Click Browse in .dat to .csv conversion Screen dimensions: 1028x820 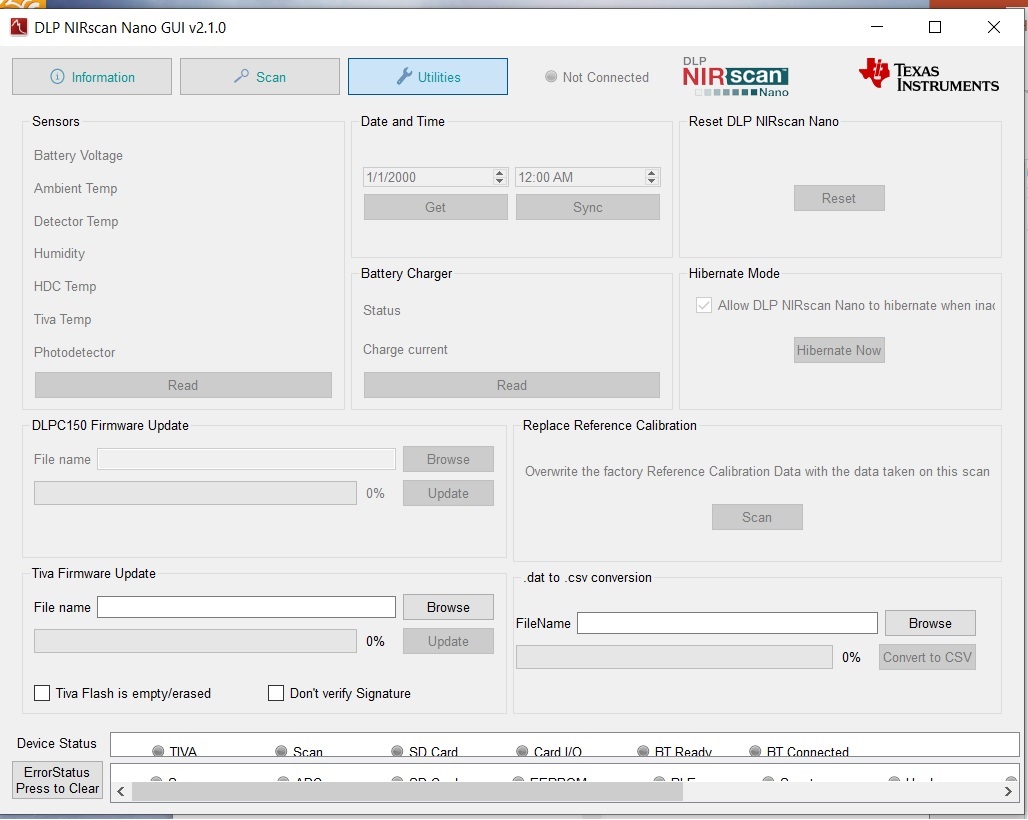[930, 623]
